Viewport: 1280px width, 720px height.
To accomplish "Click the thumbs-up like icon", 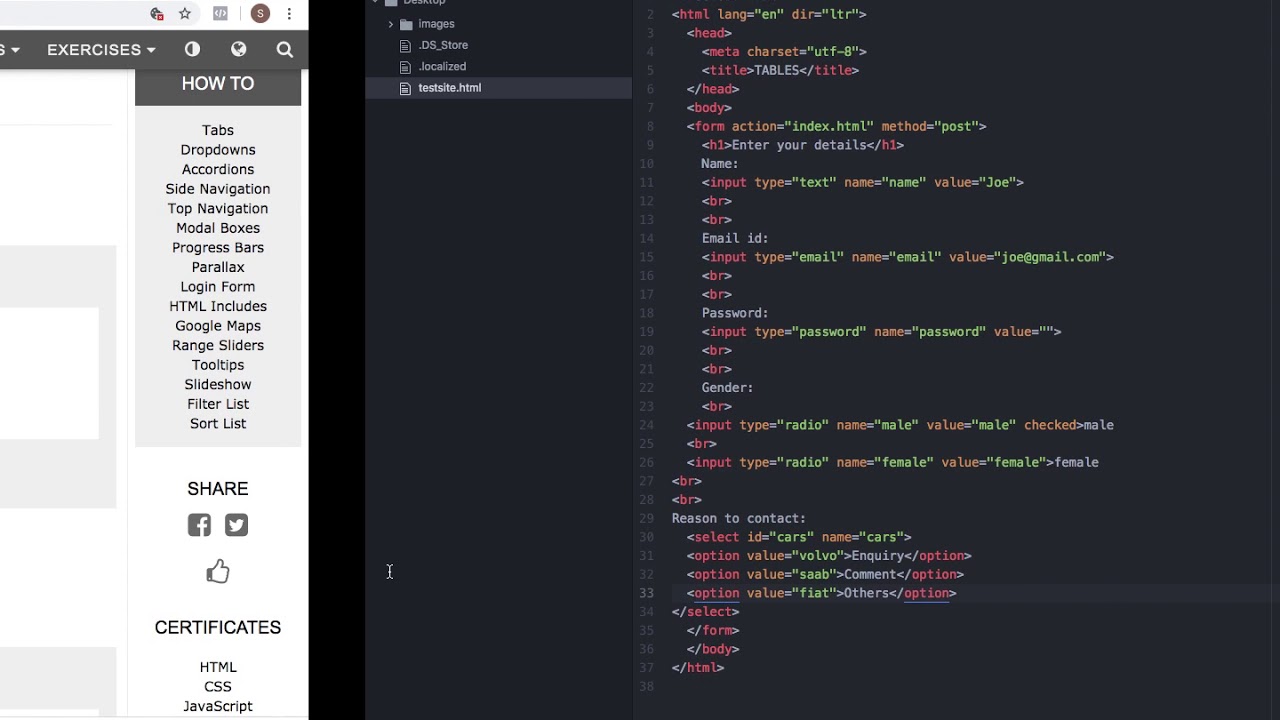I will (218, 571).
